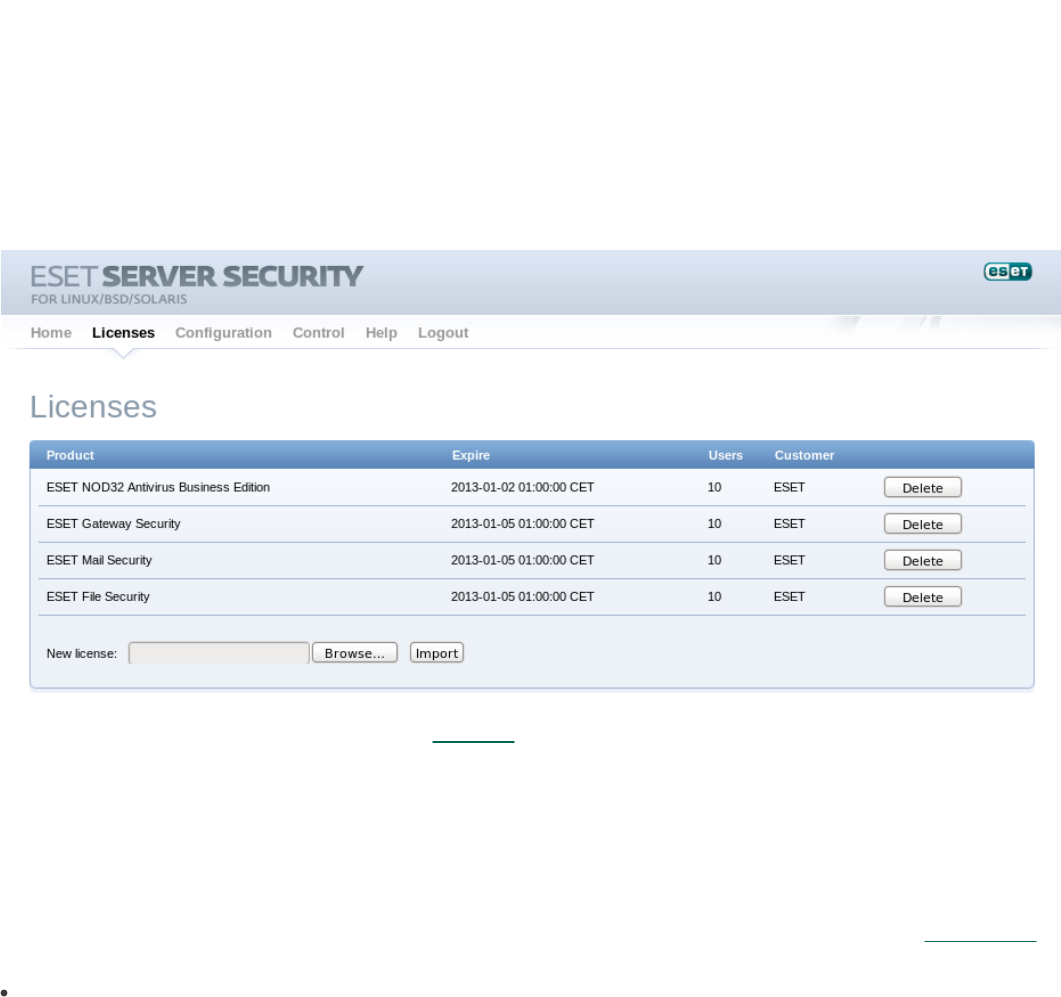
Task: Click the Import button
Action: coord(436,653)
